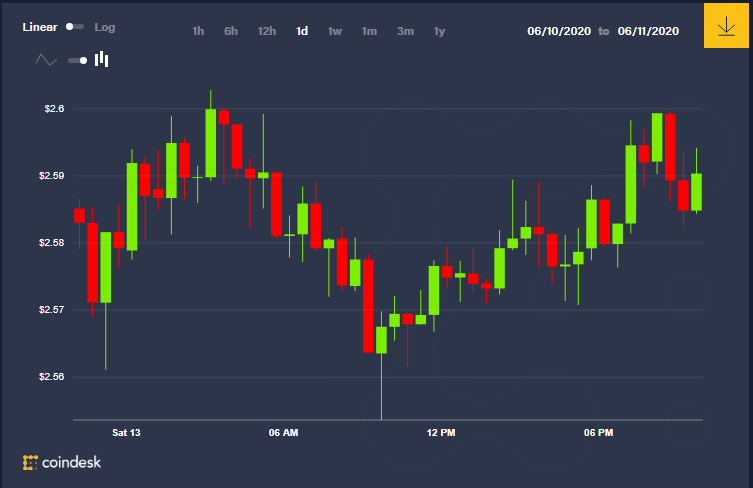Edit the end date 06/11/2020

tap(648, 31)
